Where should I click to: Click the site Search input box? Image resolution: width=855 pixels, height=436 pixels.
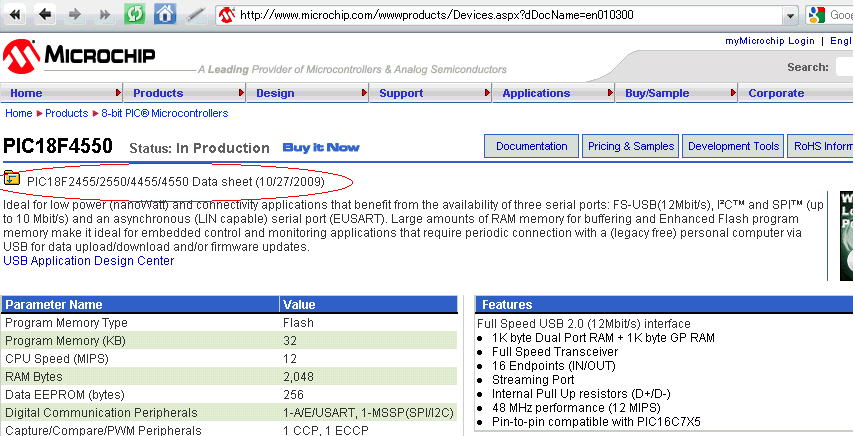click(845, 68)
